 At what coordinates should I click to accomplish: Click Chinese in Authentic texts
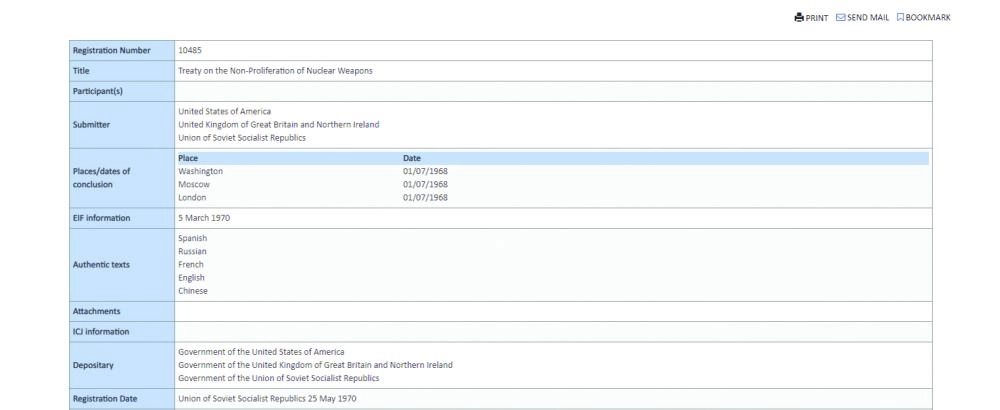(193, 291)
